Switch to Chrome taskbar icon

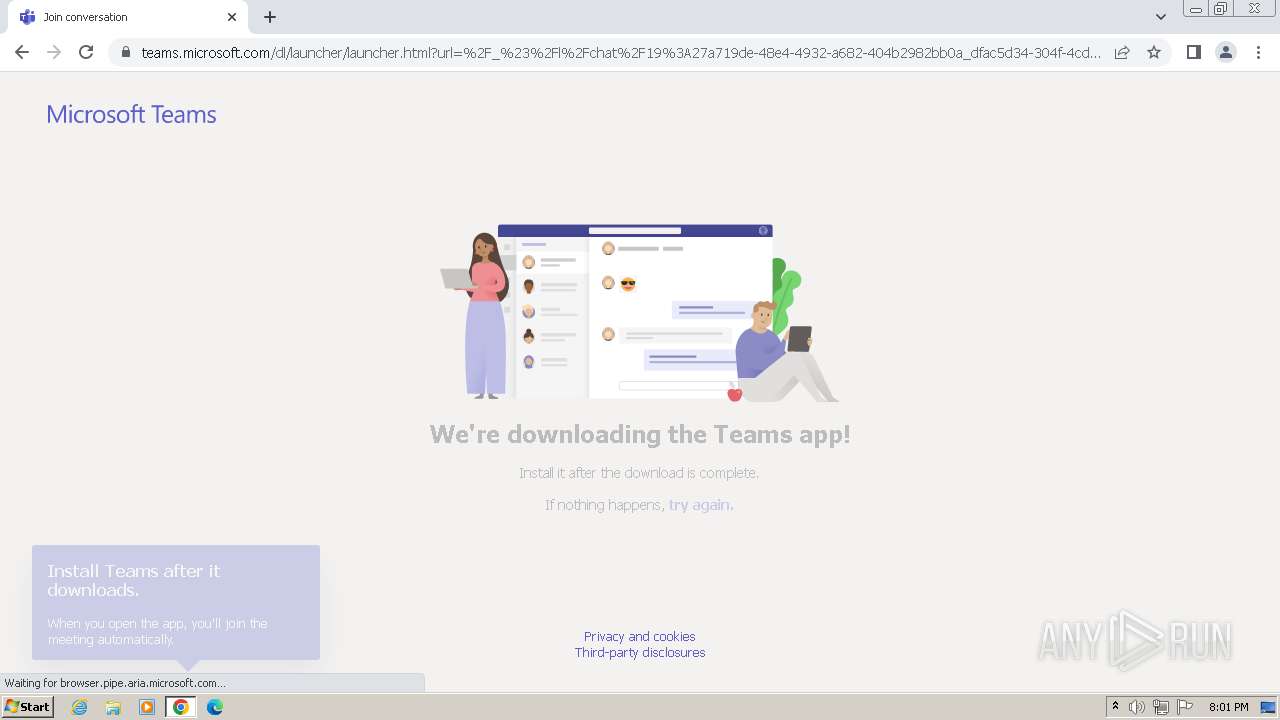pyautogui.click(x=181, y=707)
